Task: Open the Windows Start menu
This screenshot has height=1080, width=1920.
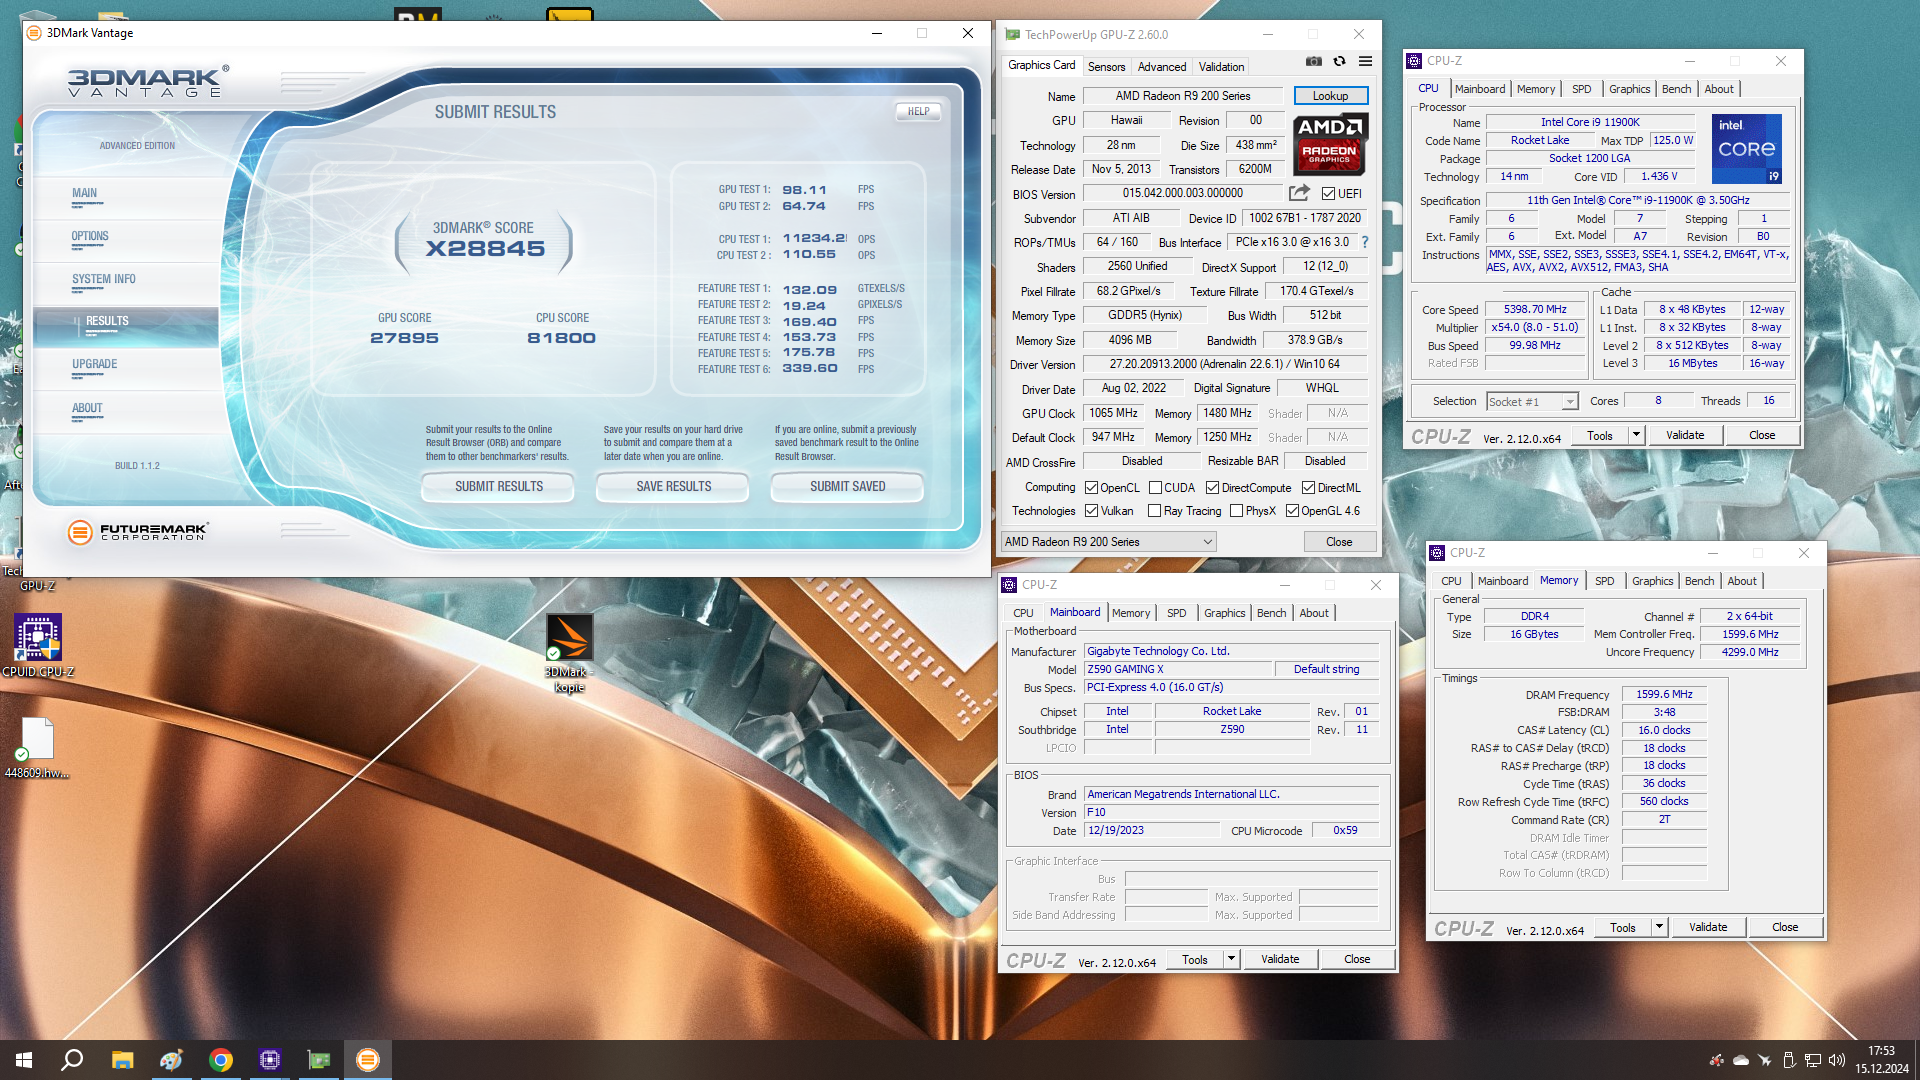Action: coord(24,1060)
